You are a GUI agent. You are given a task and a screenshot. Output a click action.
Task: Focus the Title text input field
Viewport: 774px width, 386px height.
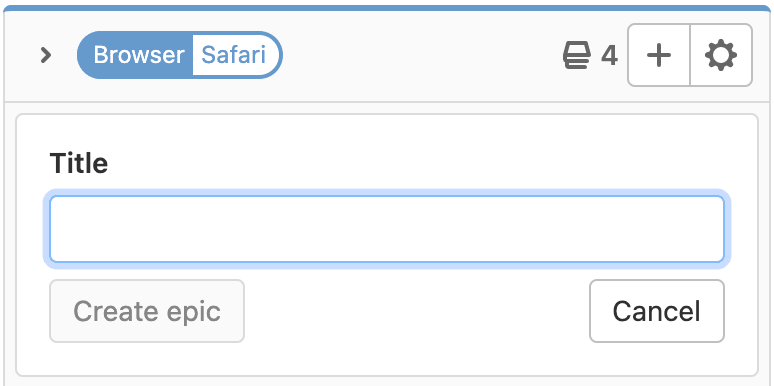tap(387, 229)
